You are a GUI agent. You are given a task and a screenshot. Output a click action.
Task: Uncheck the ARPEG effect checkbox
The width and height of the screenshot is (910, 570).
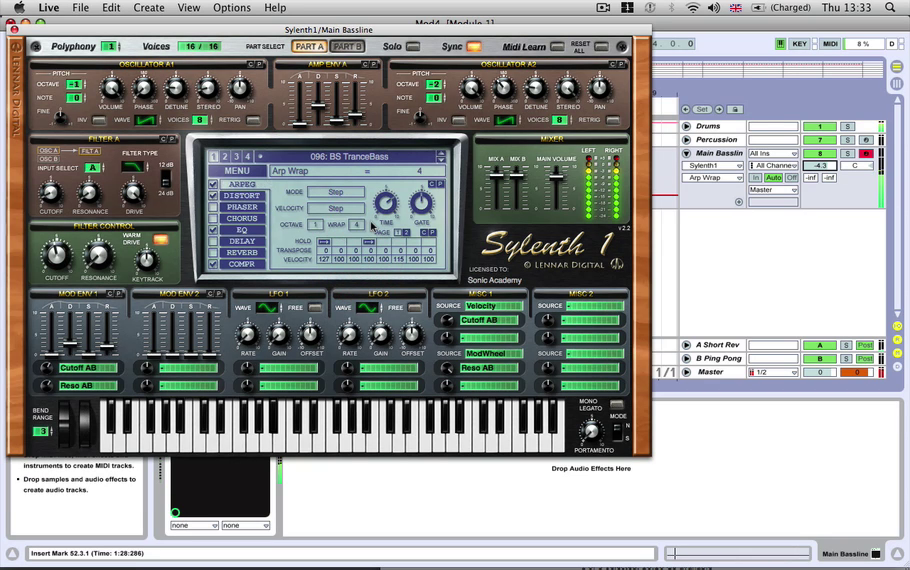[213, 184]
